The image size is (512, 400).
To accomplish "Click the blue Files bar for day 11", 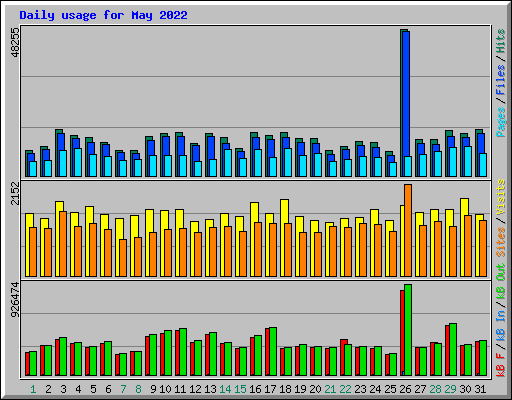I will tap(181, 146).
